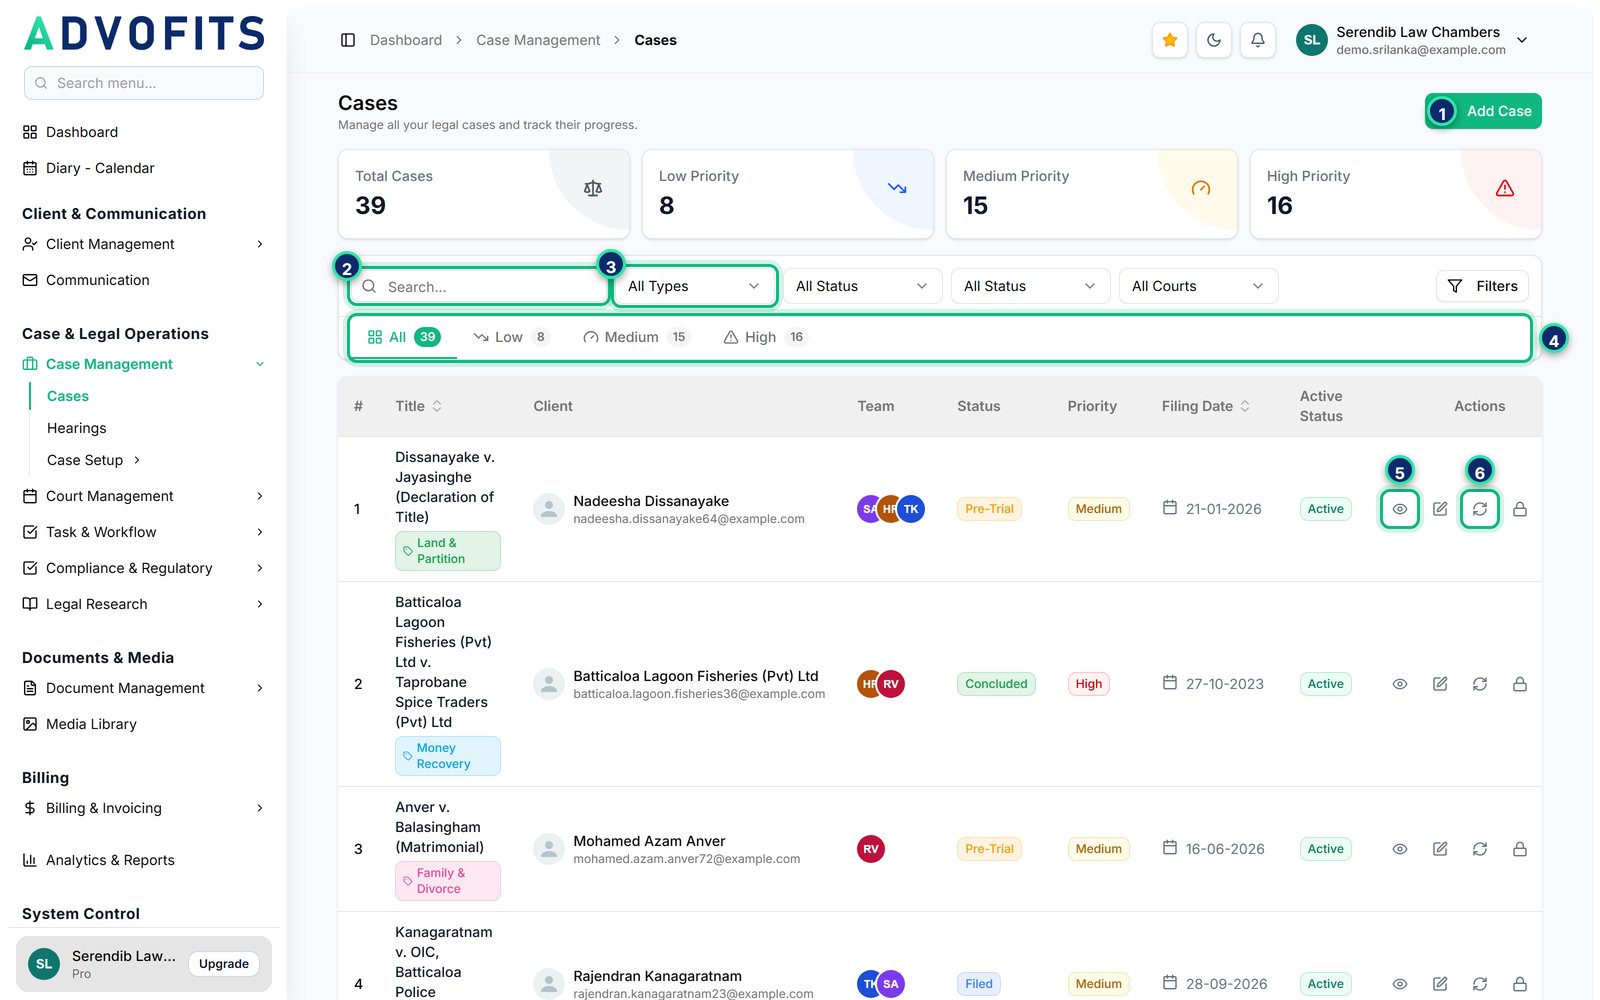Open the All Courts dropdown

click(1198, 286)
